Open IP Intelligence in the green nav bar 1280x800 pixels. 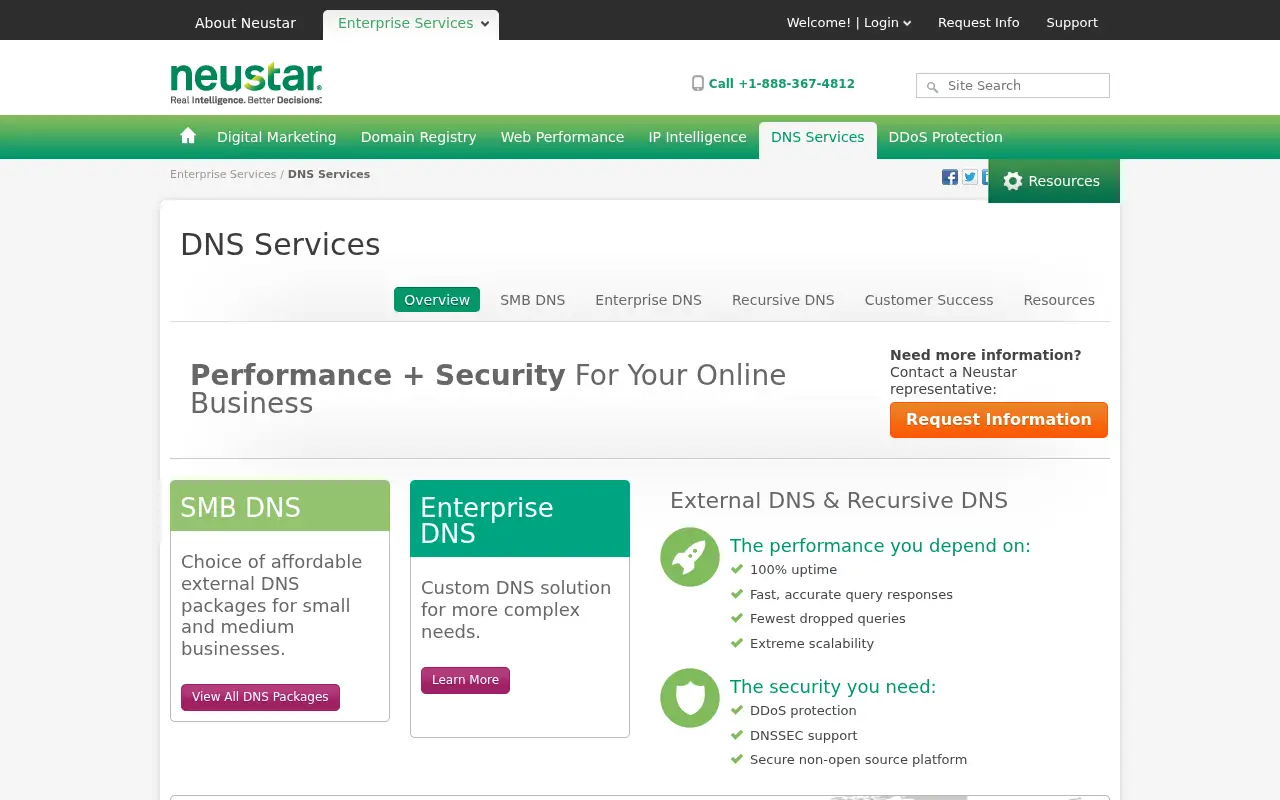[x=697, y=137]
